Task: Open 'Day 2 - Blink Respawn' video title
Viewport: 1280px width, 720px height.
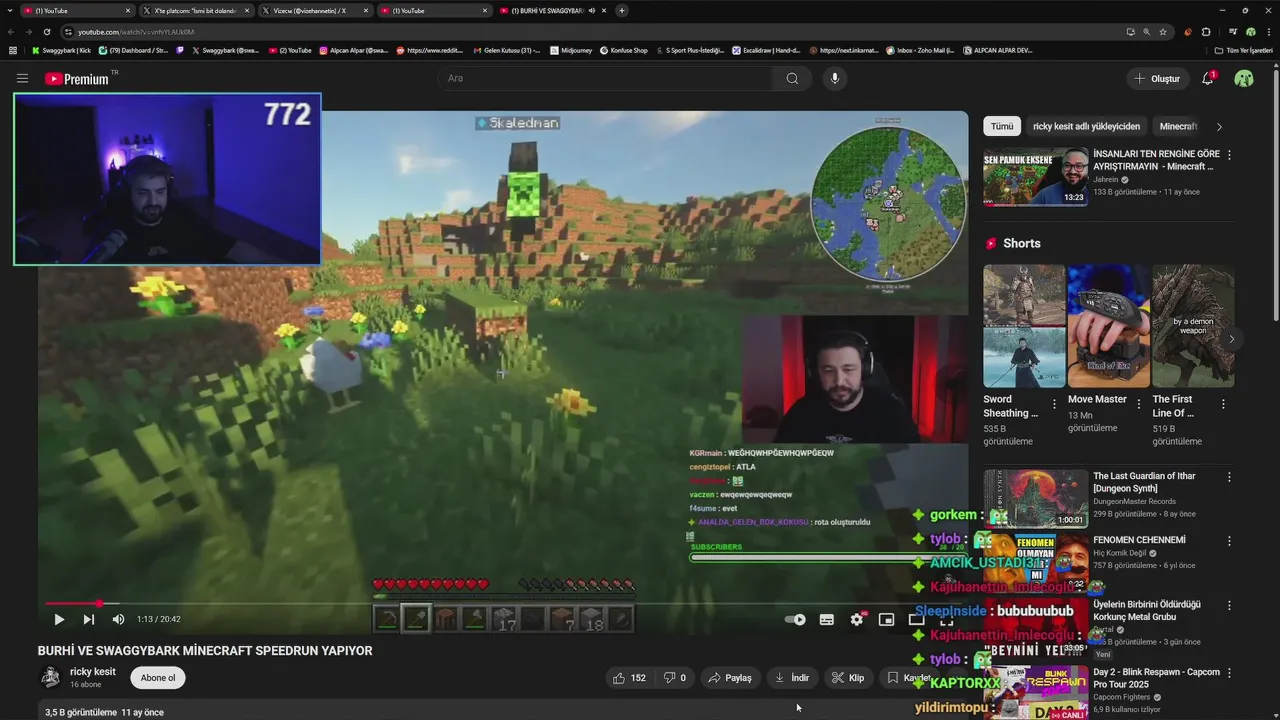Action: 1156,678
